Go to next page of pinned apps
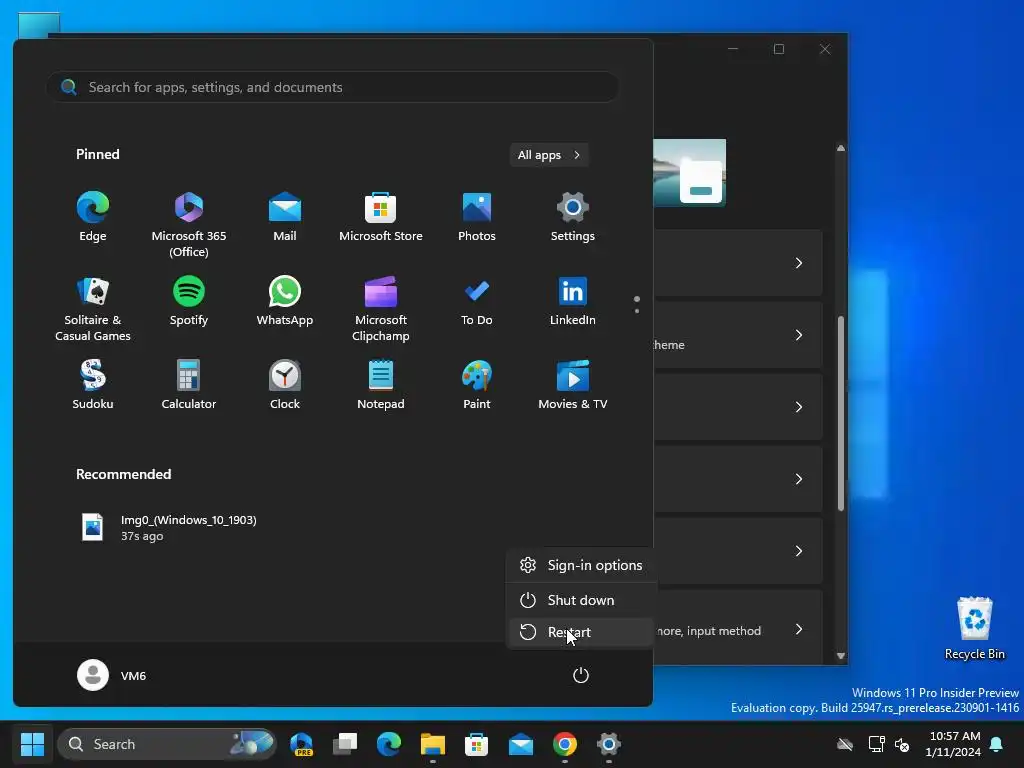Viewport: 1024px width, 768px height. [x=637, y=311]
